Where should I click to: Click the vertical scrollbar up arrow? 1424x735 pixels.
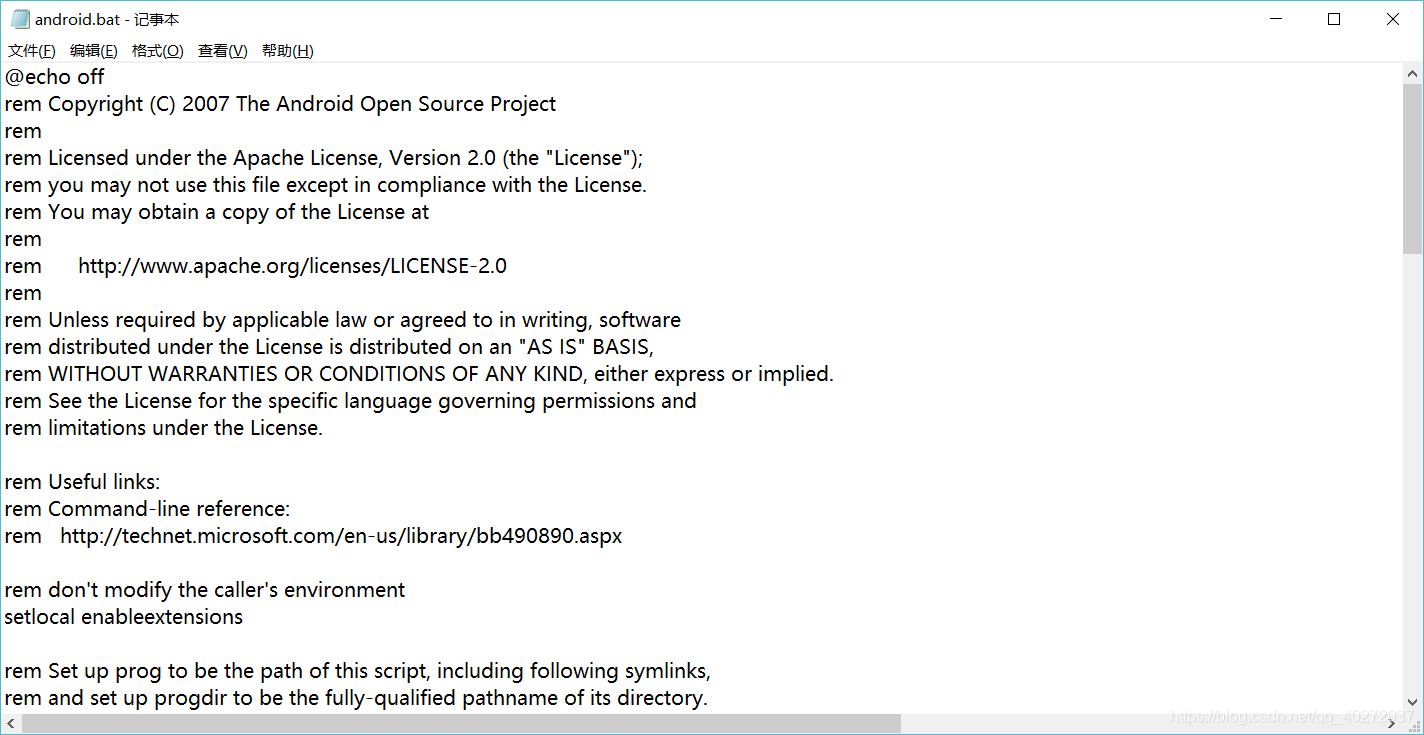pos(1412,74)
